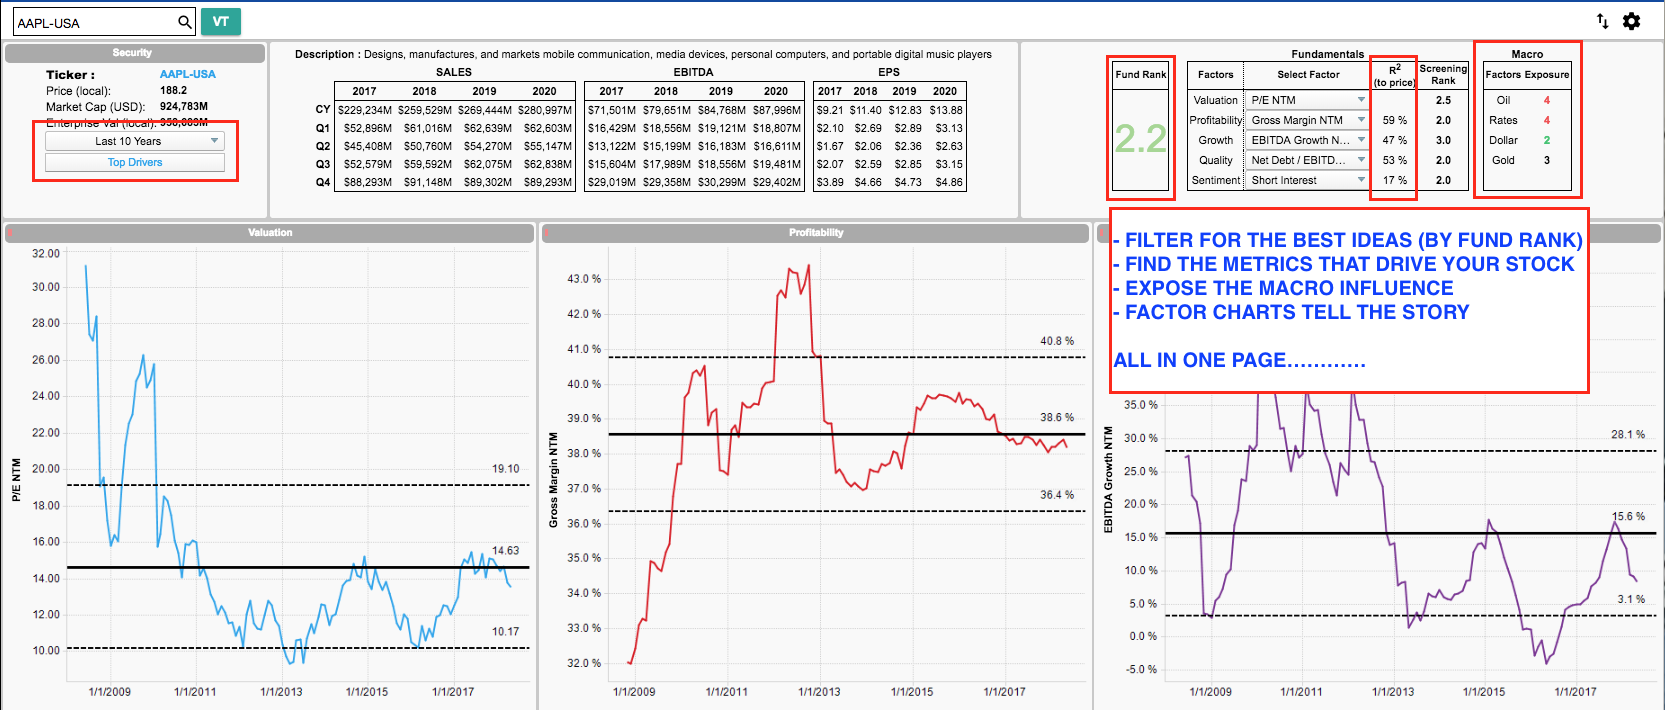The width and height of the screenshot is (1665, 710).
Task: Click the Screening Rank column header
Action: (1443, 74)
